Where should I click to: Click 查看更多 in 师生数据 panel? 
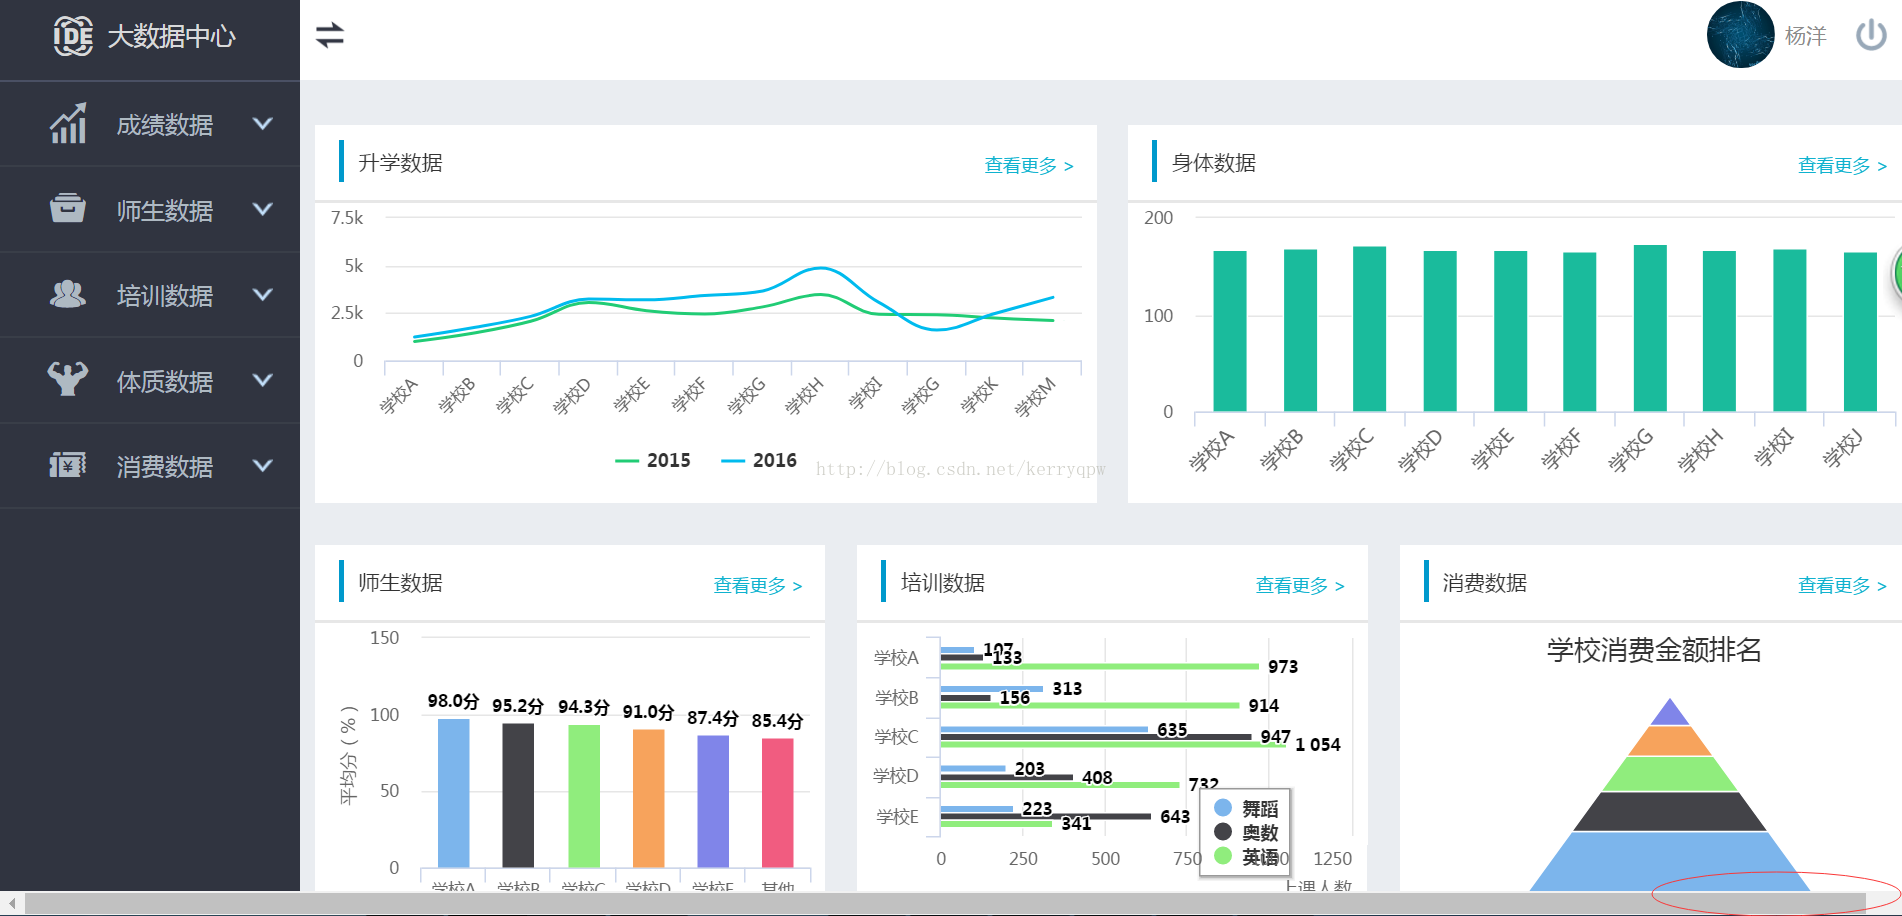758,586
